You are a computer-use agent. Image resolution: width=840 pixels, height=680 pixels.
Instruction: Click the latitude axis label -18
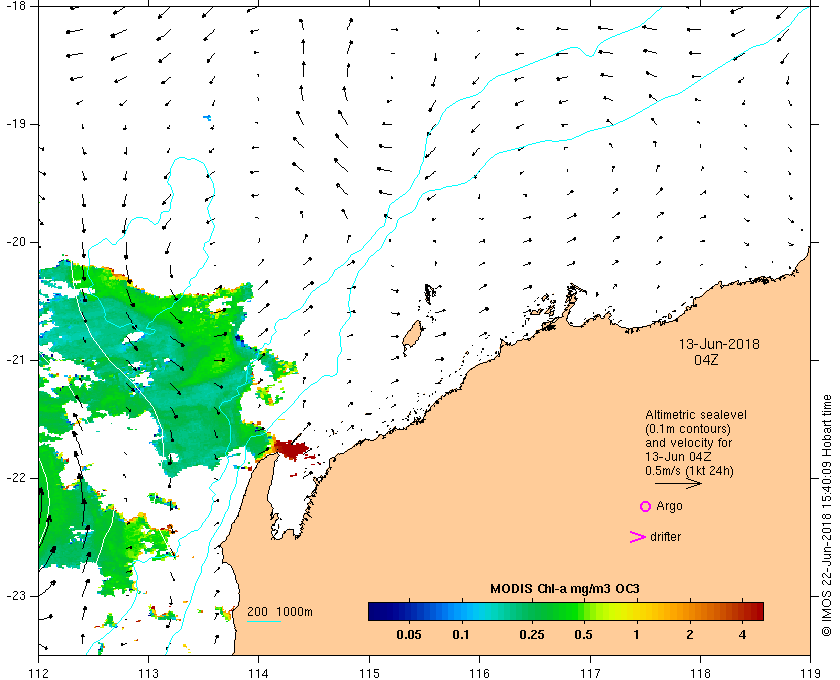14,6
